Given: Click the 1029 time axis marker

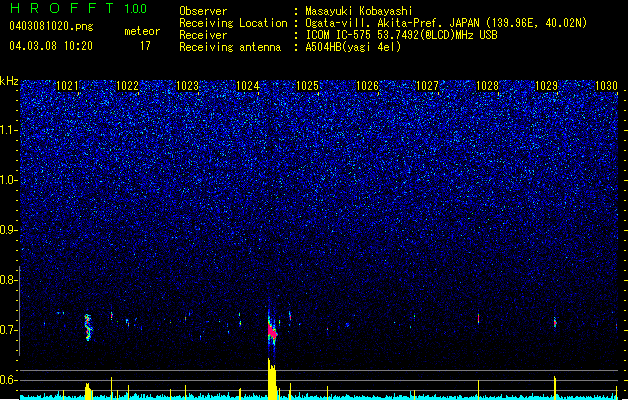Looking at the screenshot, I should pyautogui.click(x=547, y=86).
